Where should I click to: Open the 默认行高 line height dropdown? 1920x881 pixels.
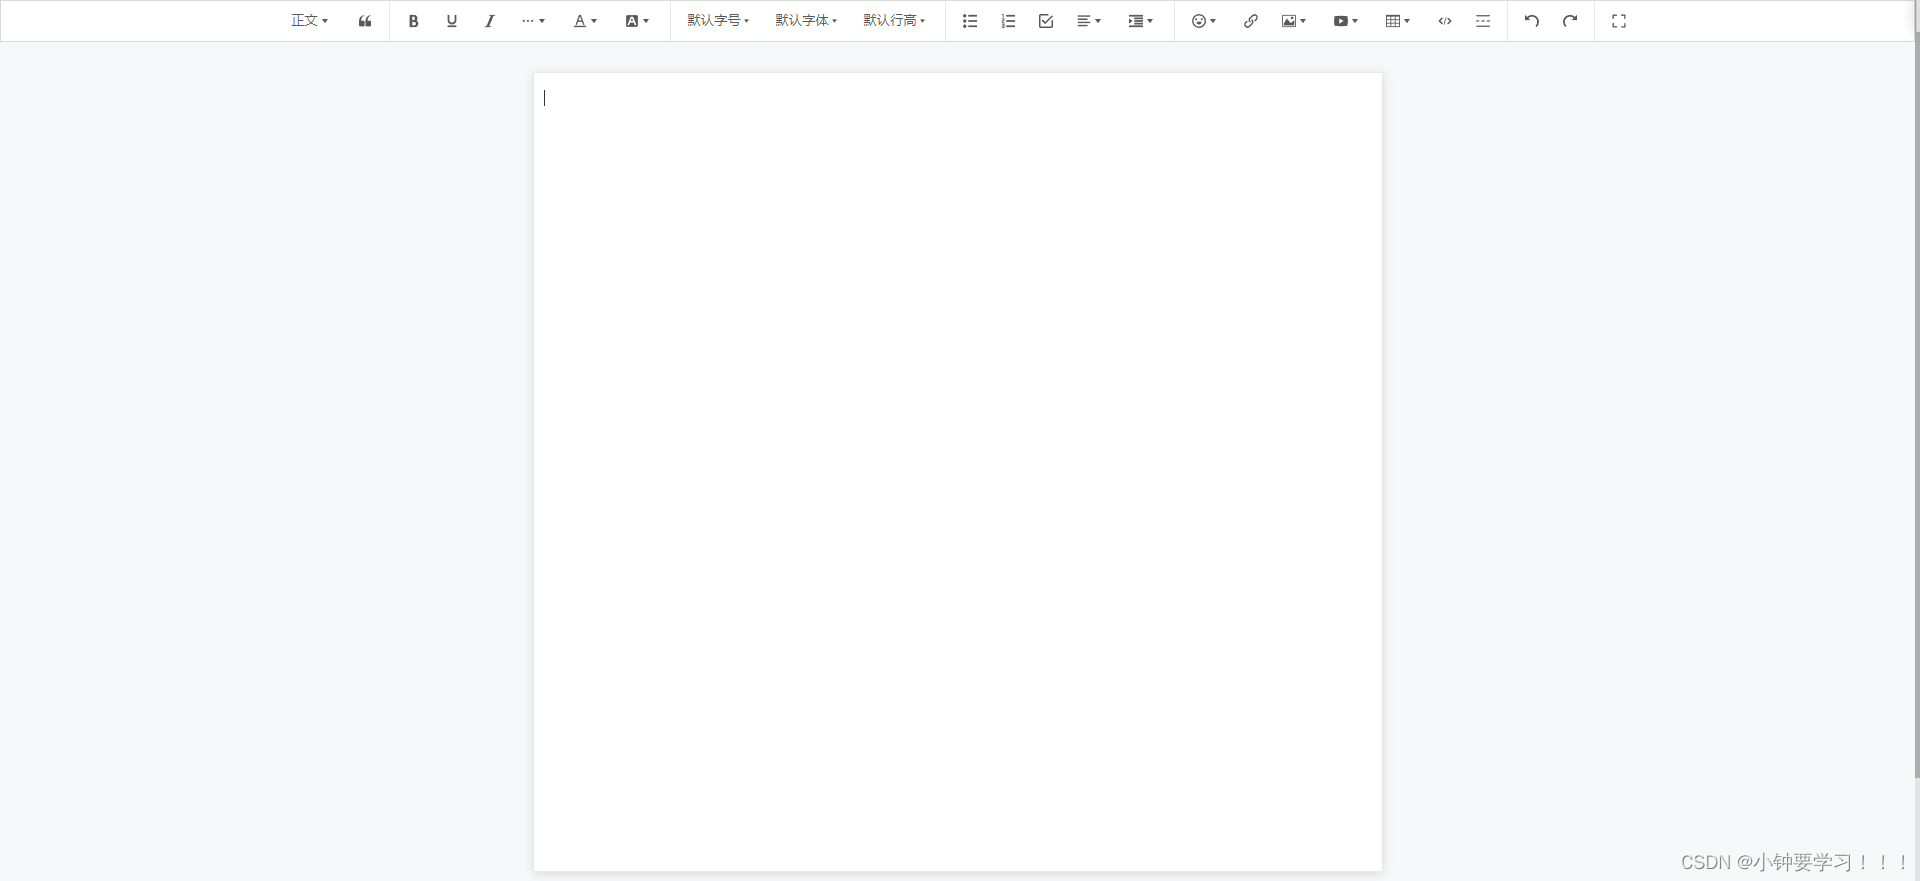pyautogui.click(x=894, y=21)
